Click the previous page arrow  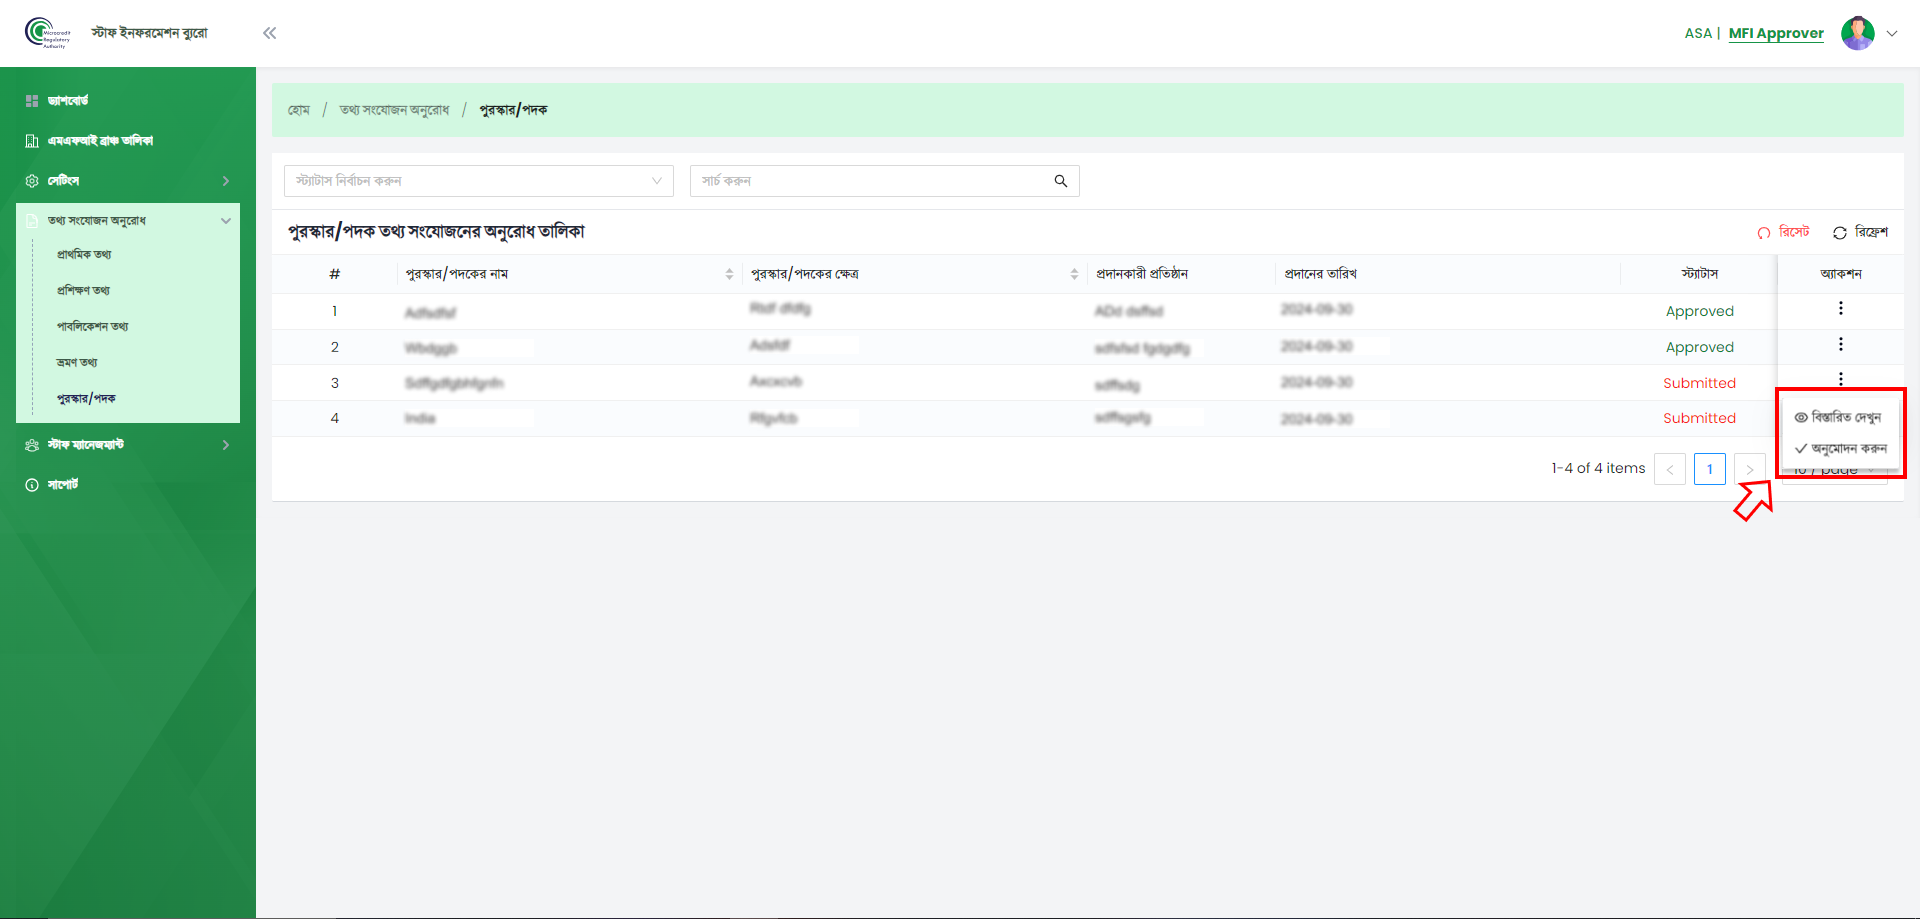1670,469
